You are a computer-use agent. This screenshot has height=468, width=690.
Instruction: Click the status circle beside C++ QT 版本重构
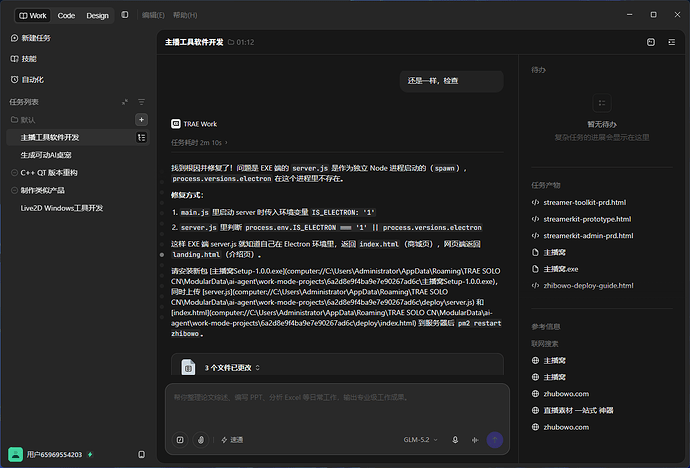click(x=14, y=173)
